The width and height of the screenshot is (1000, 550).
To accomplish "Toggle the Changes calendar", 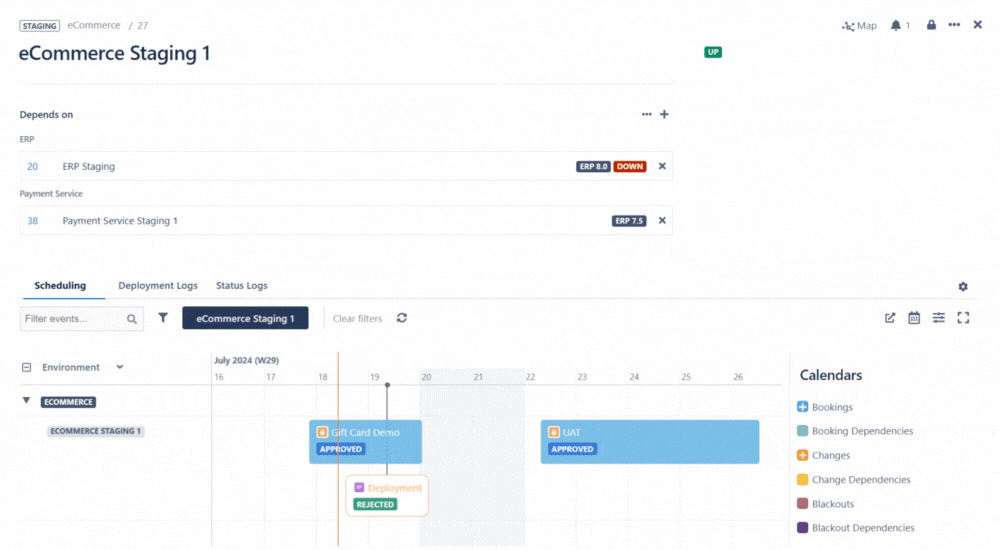I will 802,455.
